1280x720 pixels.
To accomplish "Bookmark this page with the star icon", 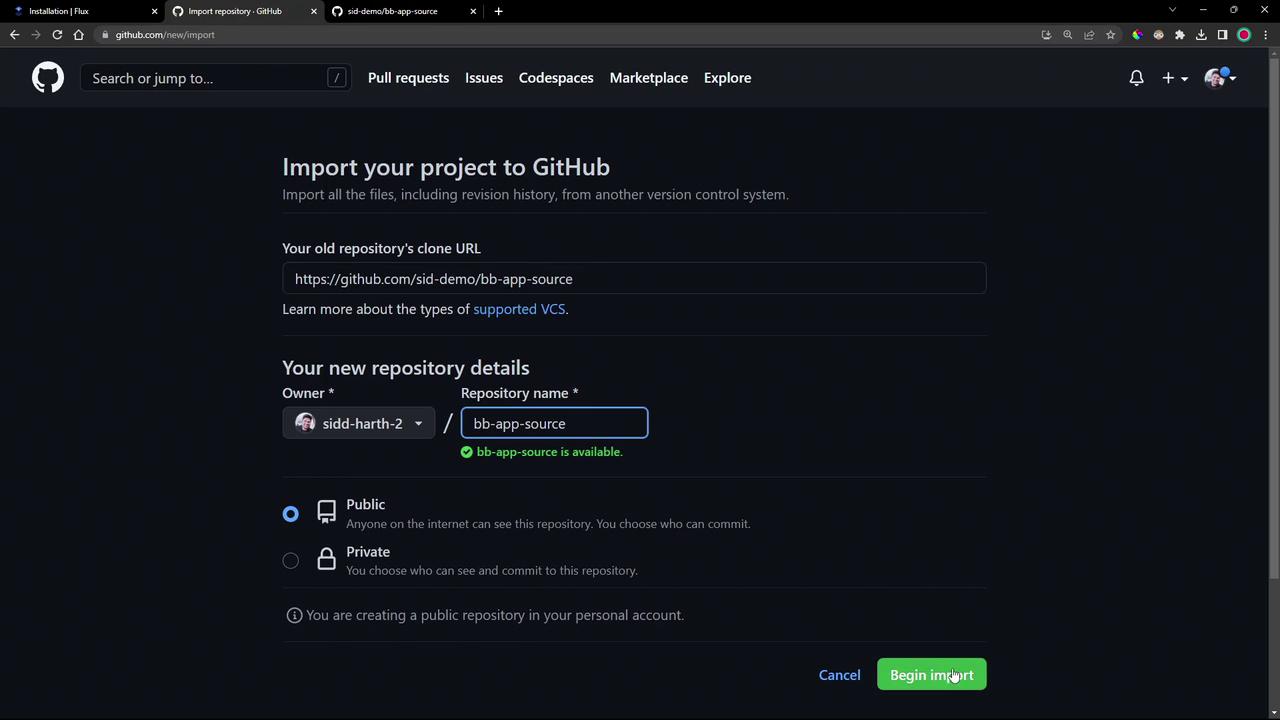I will point(1110,35).
